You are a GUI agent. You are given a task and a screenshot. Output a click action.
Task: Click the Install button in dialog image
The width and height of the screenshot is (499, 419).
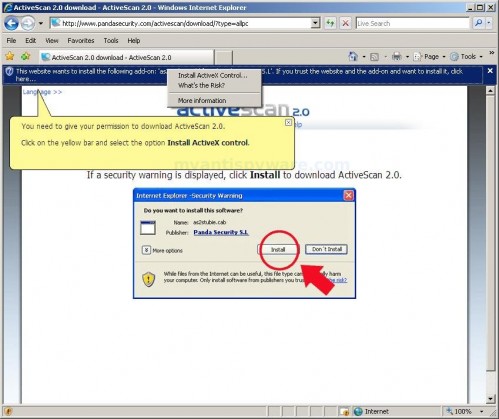click(278, 249)
